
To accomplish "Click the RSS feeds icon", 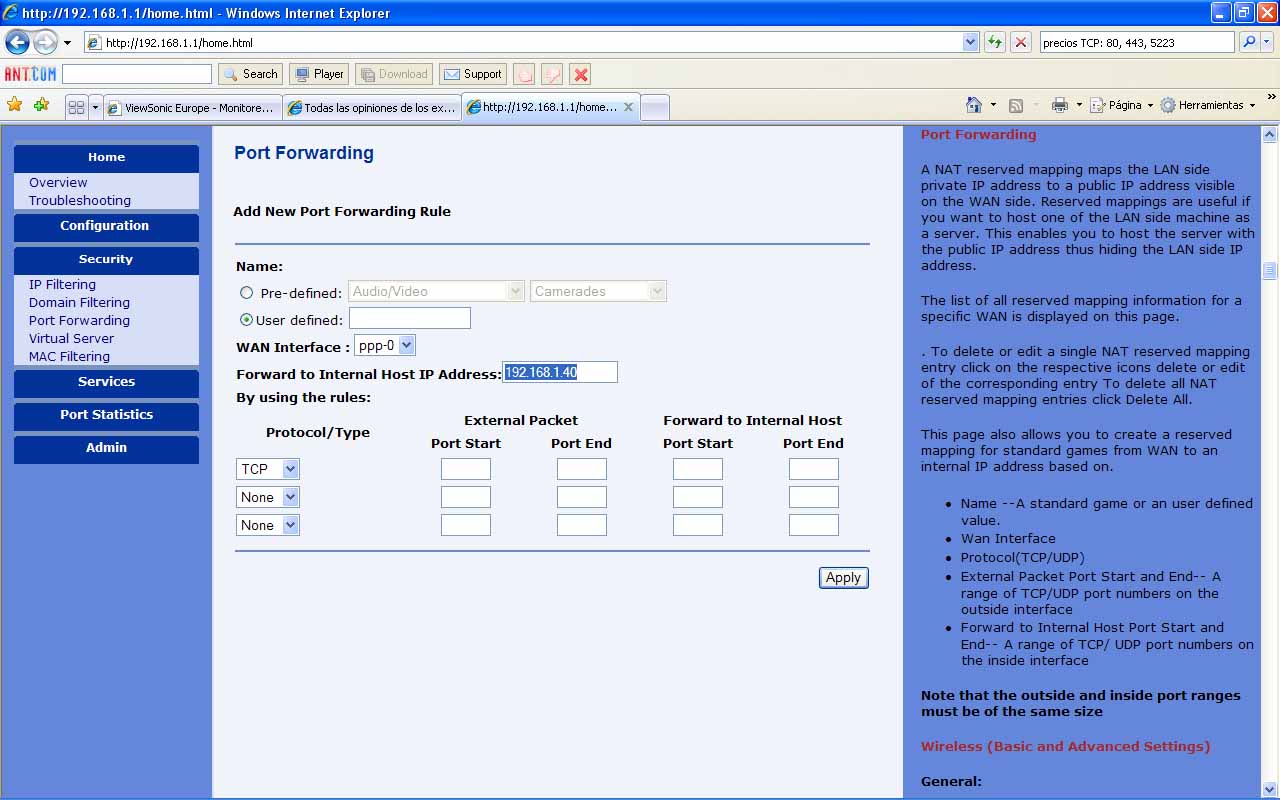I will point(1016,105).
